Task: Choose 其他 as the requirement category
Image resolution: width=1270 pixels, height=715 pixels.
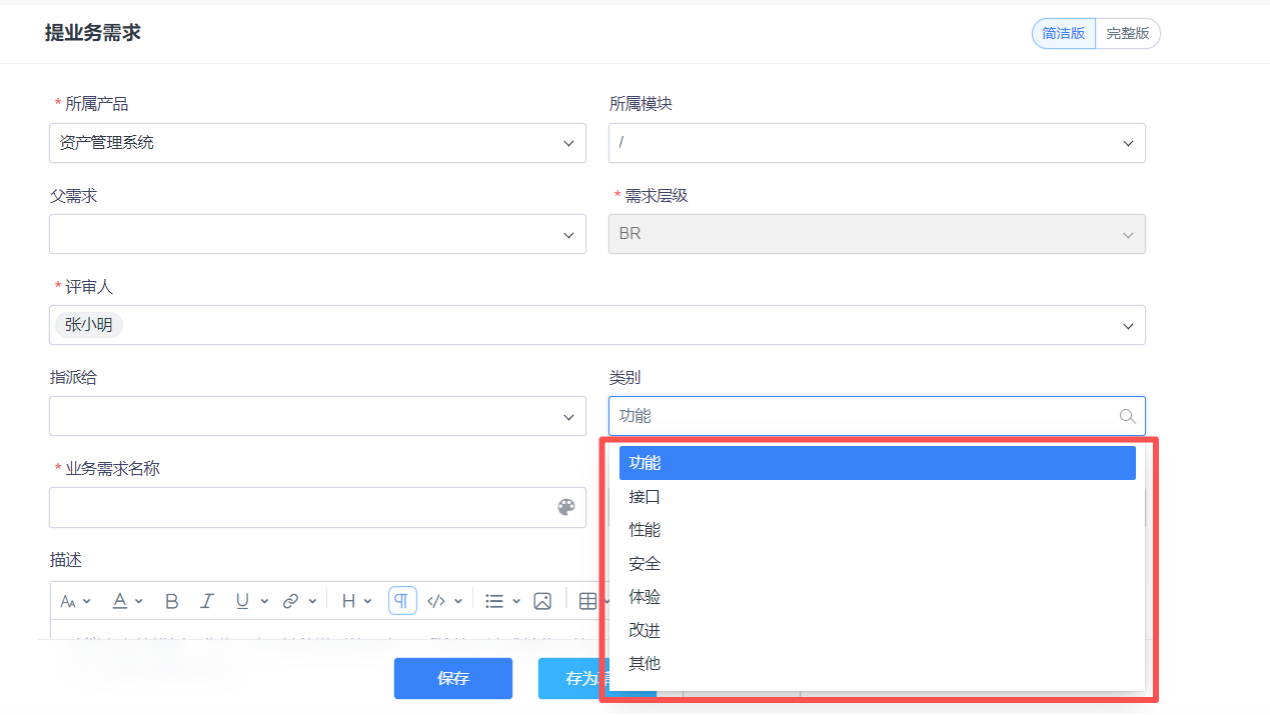Action: [644, 663]
